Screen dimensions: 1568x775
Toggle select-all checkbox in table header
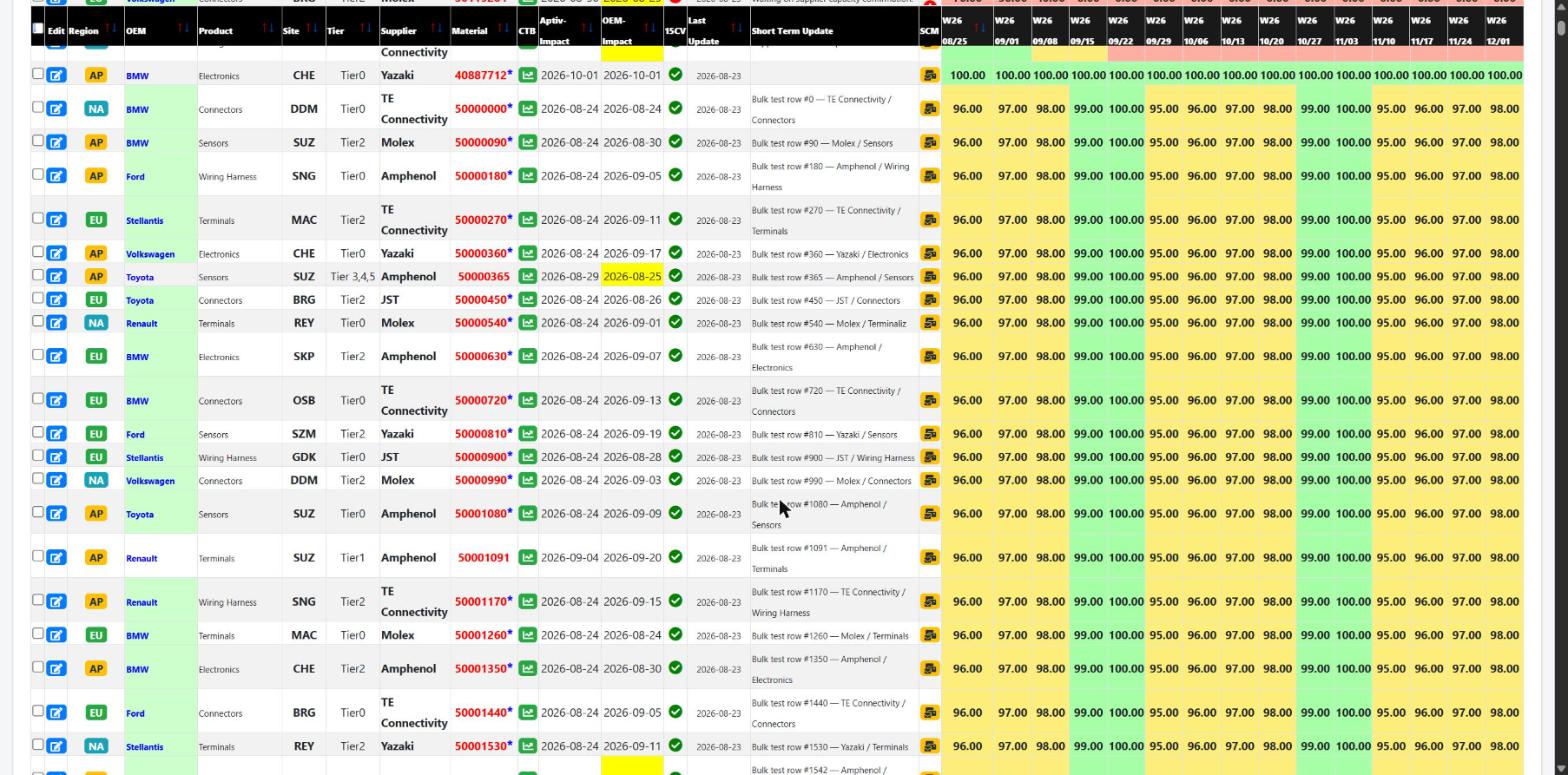click(38, 28)
